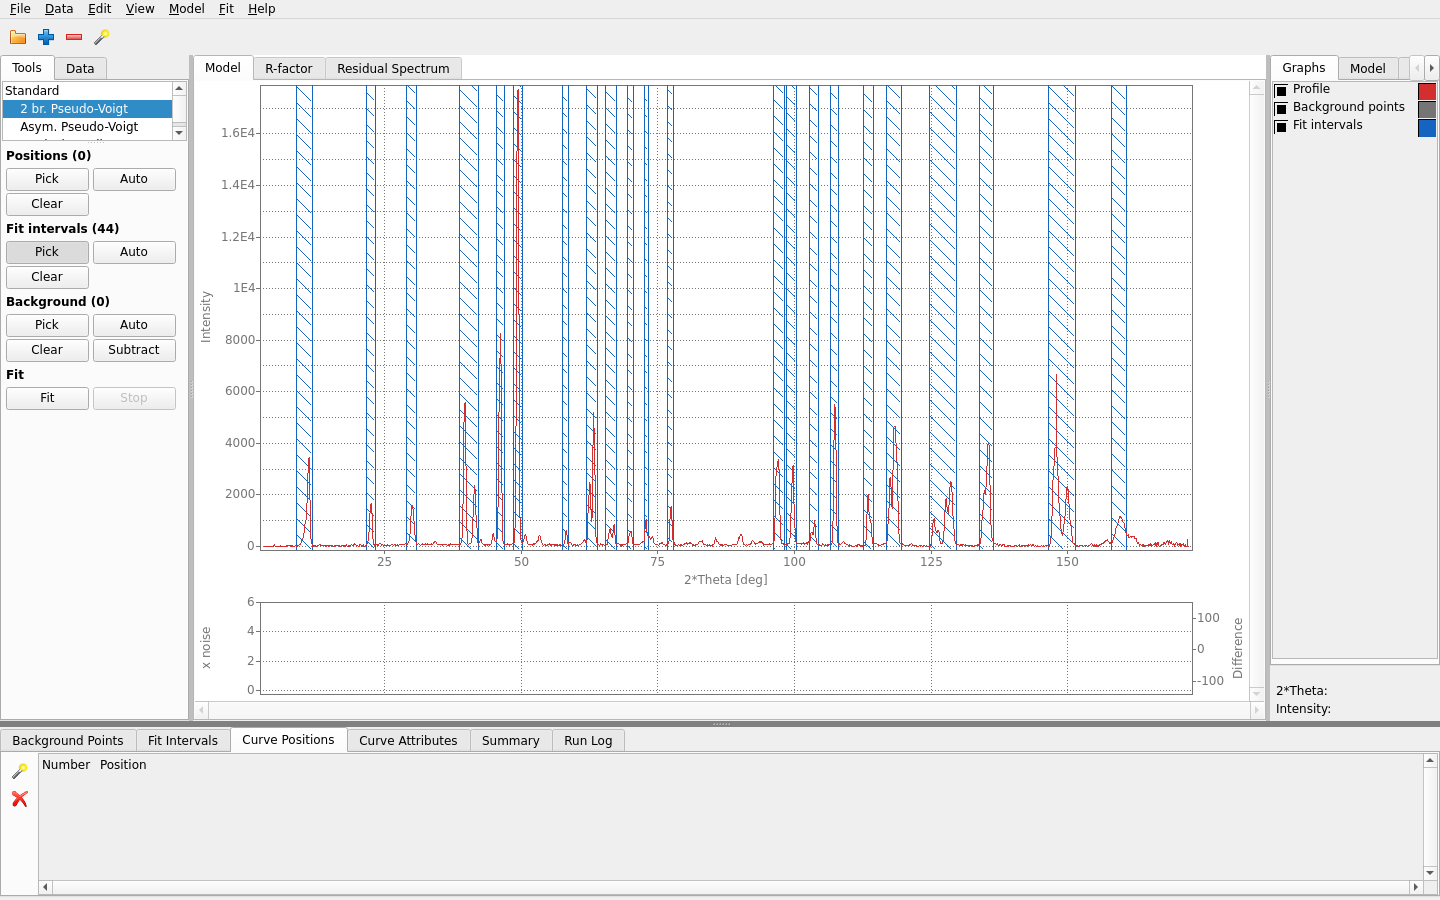Toggle the Fit intervals graph checkbox
Viewport: 1440px width, 900px height.
pos(1281,127)
